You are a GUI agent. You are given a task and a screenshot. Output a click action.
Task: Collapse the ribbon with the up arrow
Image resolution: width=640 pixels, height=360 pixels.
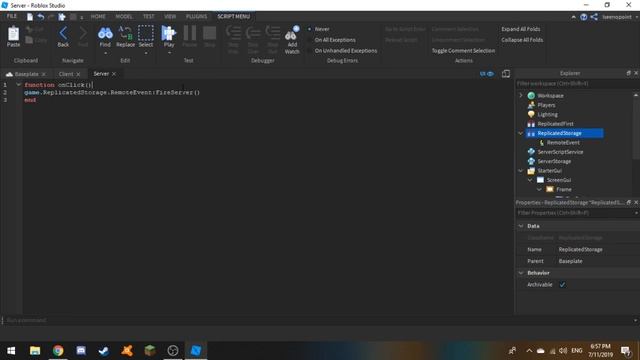pos(573,17)
